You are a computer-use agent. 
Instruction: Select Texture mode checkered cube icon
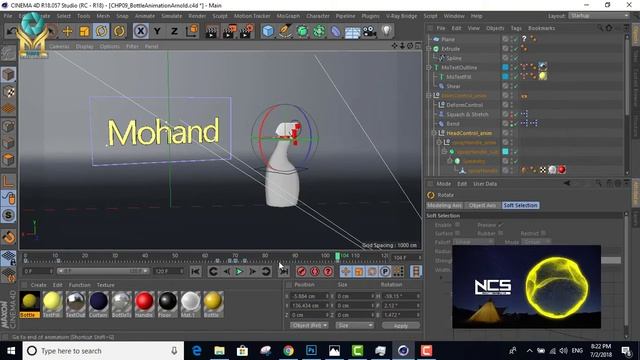click(x=9, y=91)
